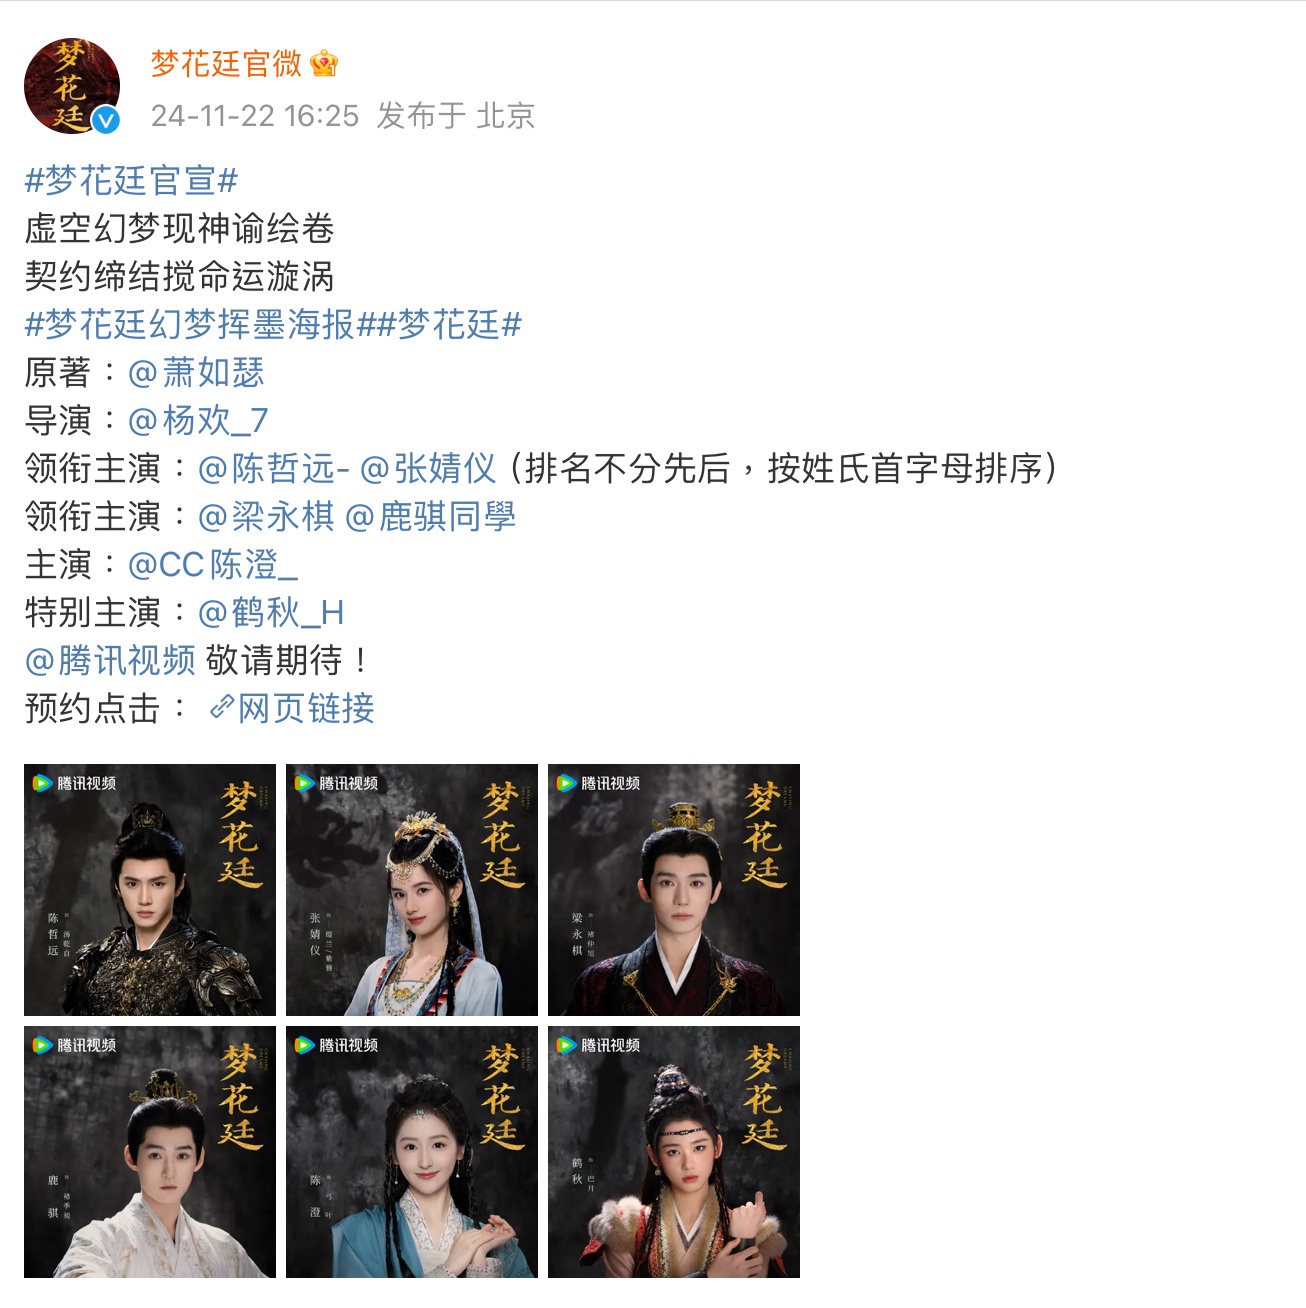Click the blue verified badge on avatar
Screen dimensions: 1306x1308
(106, 121)
